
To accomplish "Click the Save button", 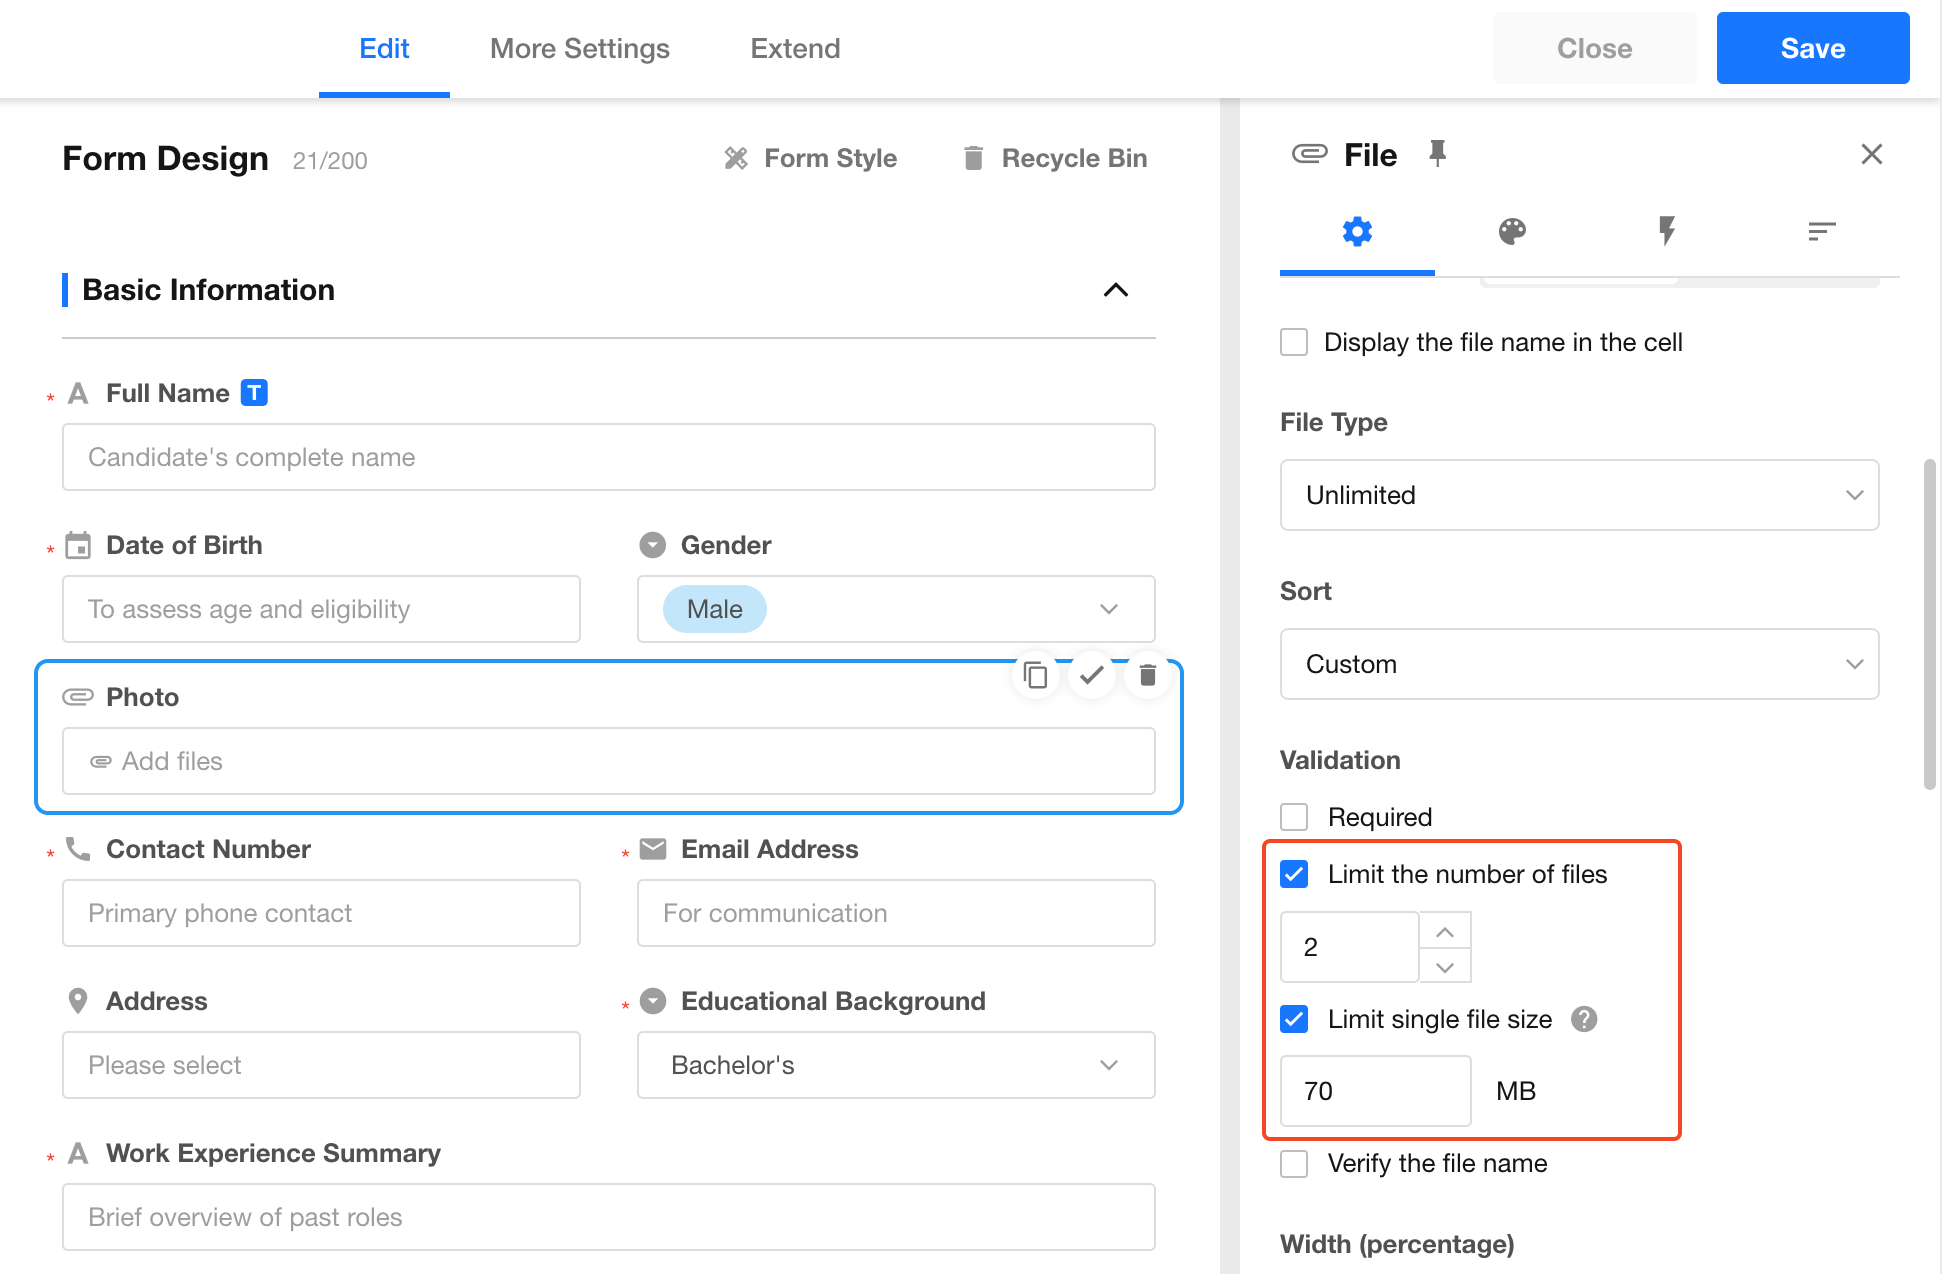I will (1812, 48).
